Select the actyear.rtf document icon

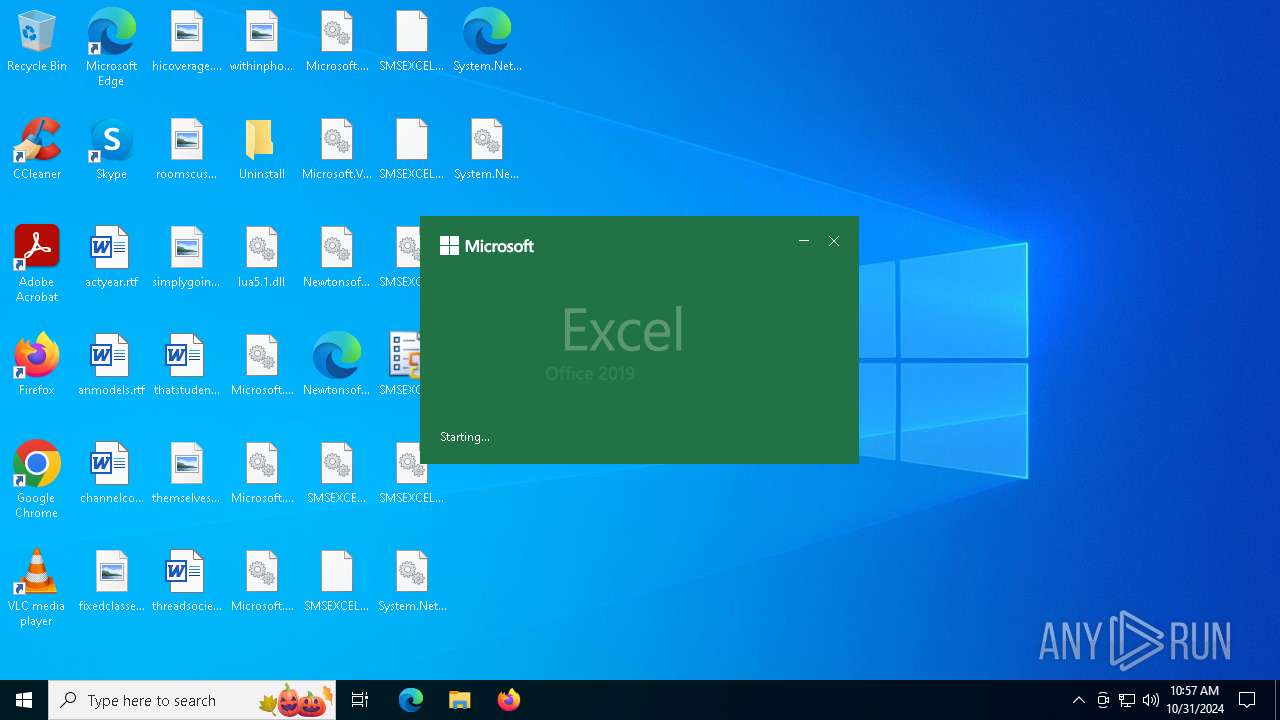(x=111, y=258)
